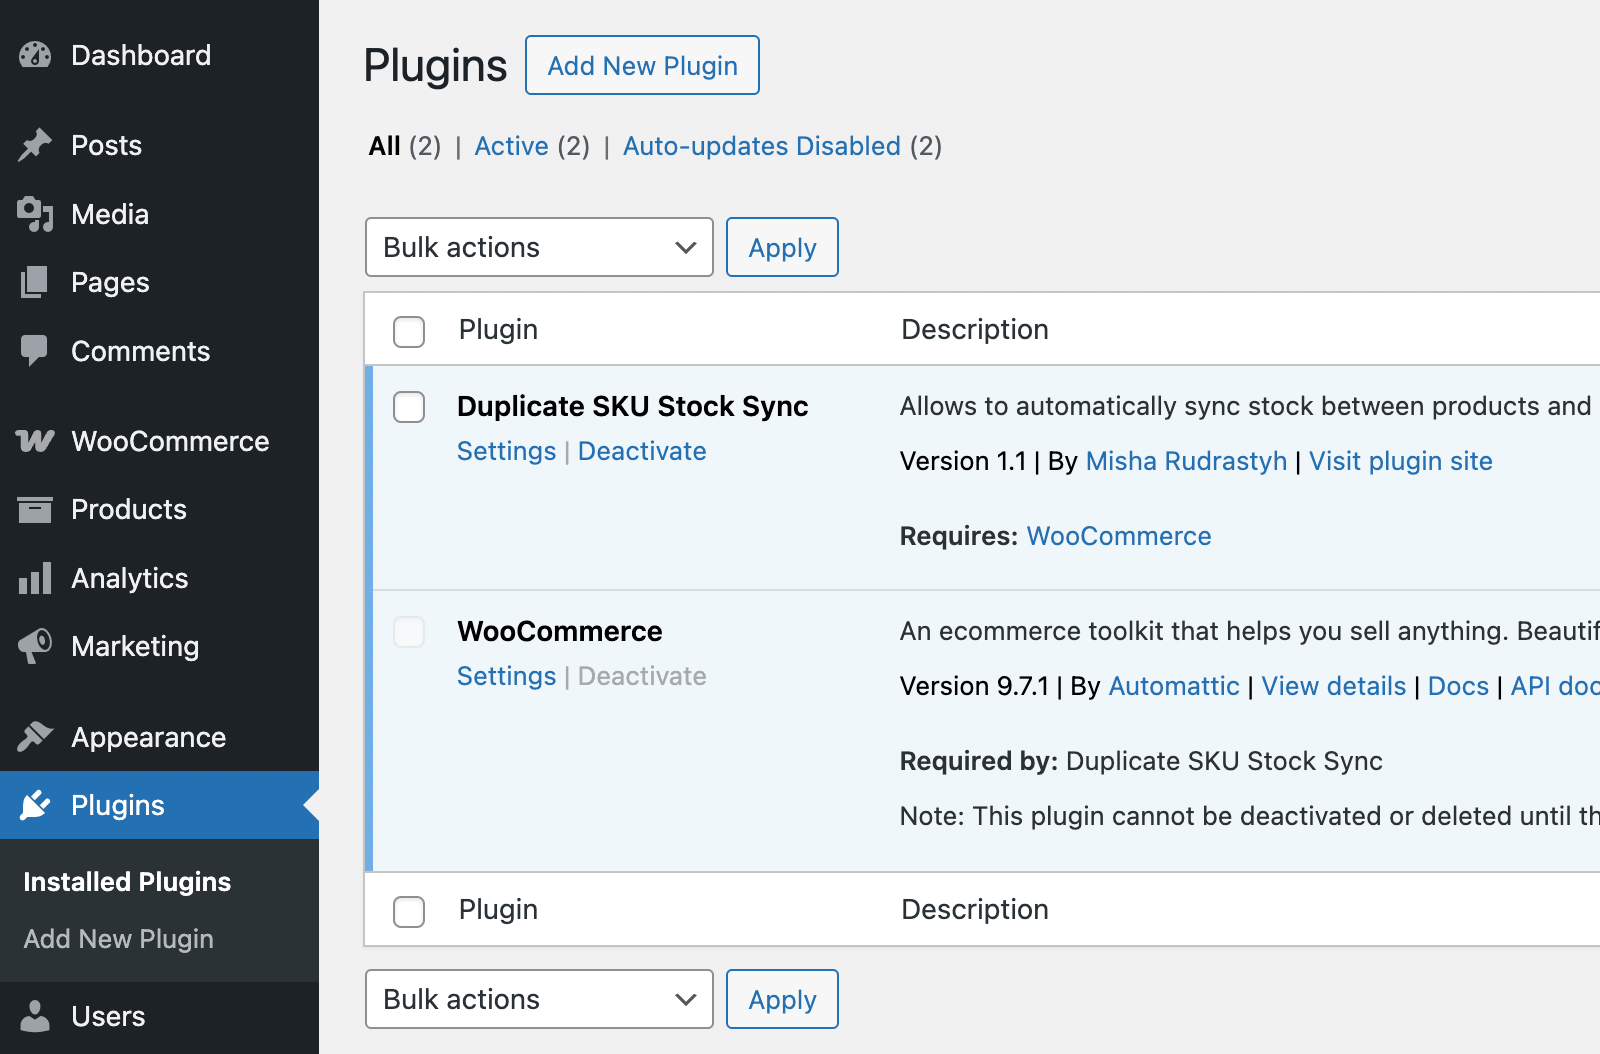This screenshot has height=1054, width=1600.
Task: Click the bottom Apply button
Action: pos(782,999)
